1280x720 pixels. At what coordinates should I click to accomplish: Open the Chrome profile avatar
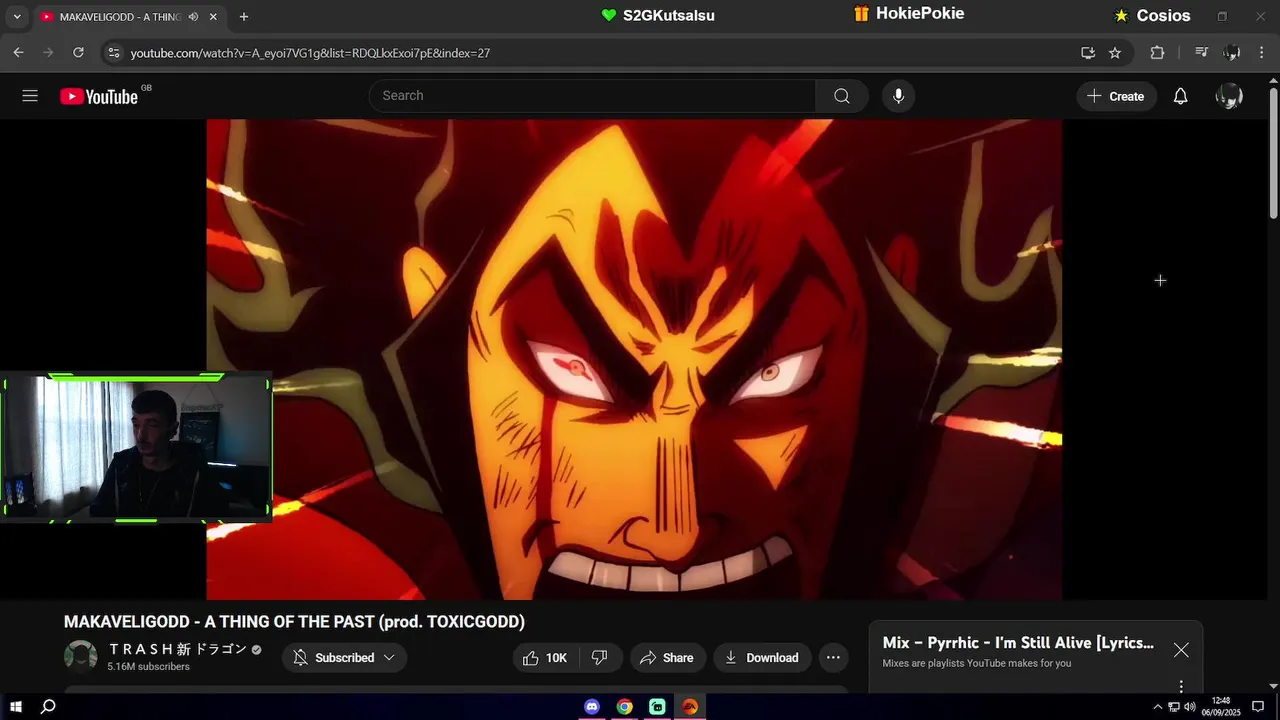1232,53
